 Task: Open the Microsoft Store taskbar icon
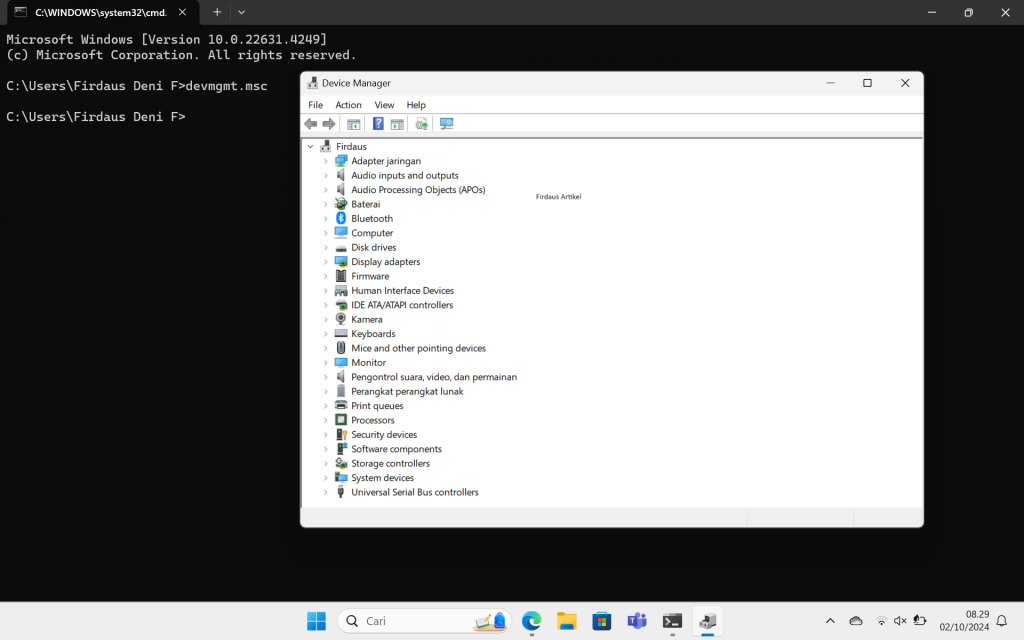click(601, 621)
